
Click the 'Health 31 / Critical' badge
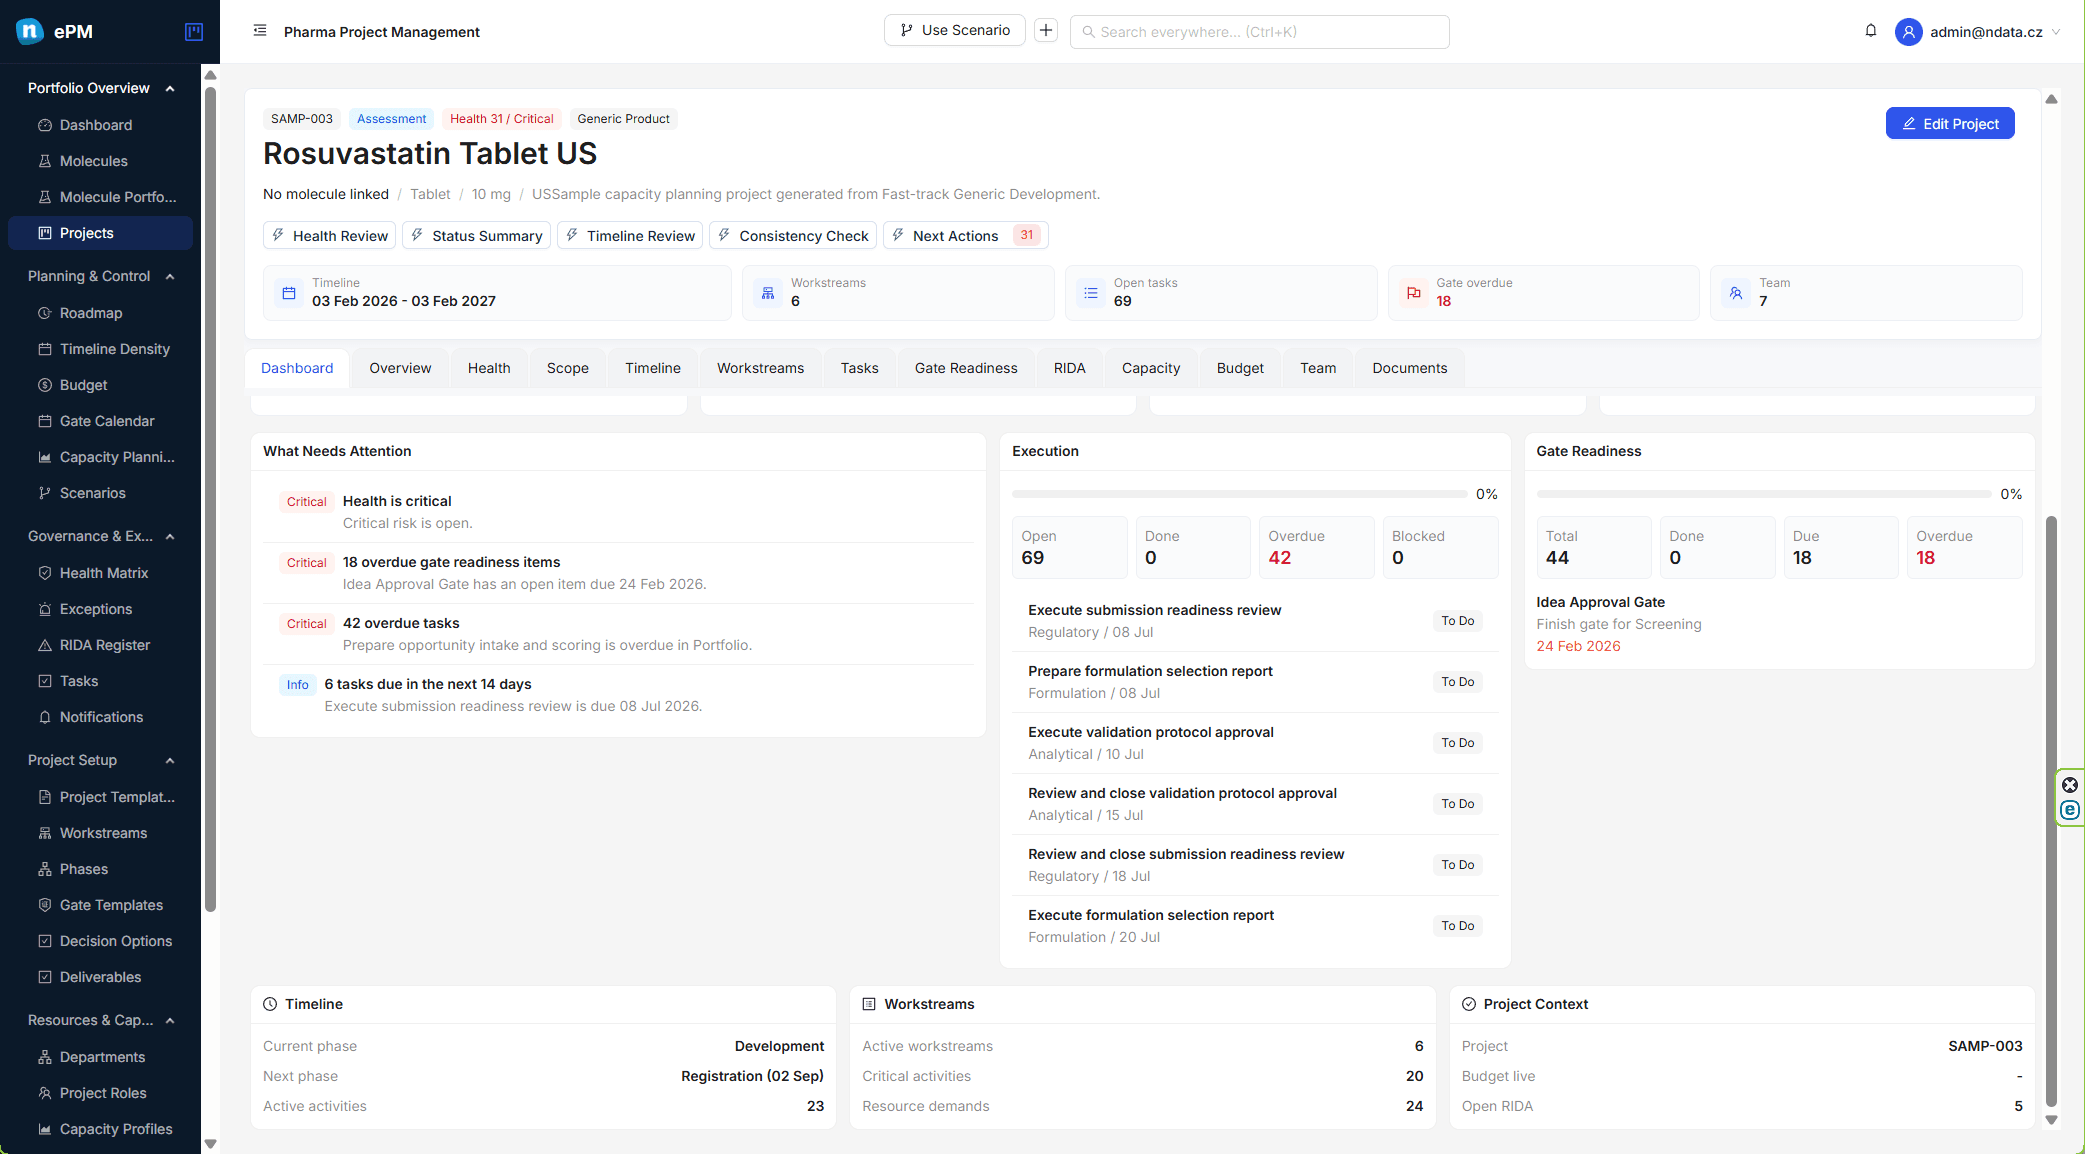[x=501, y=119]
